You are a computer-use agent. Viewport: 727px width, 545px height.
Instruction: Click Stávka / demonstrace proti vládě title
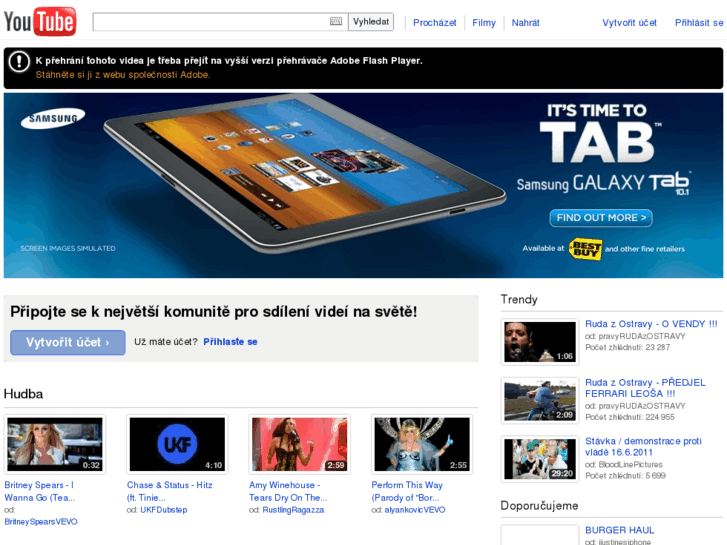point(643,446)
